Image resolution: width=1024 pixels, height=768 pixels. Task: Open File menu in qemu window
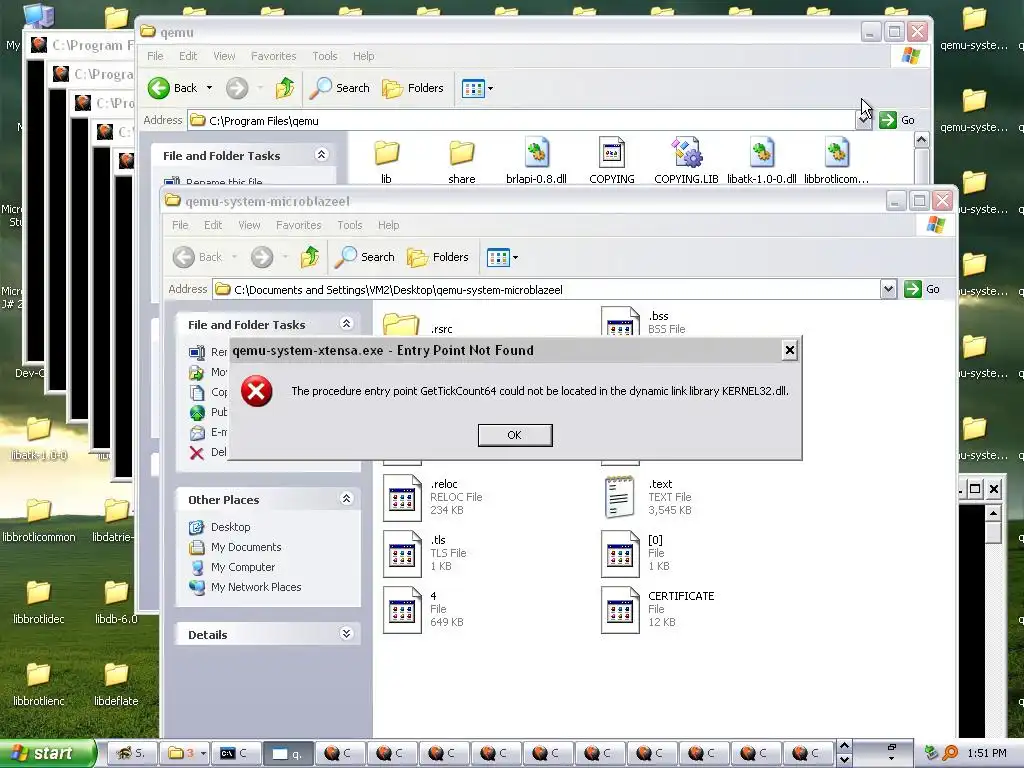155,56
